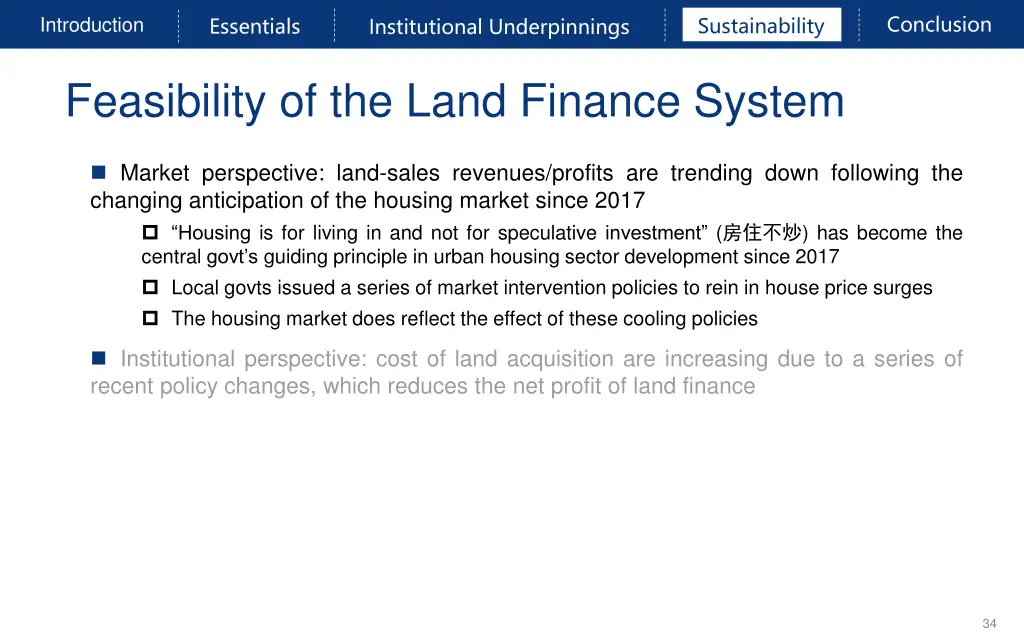Click the faded square bullet beside Institutional perspective
Viewport: 1024px width, 640px height.
point(99,358)
